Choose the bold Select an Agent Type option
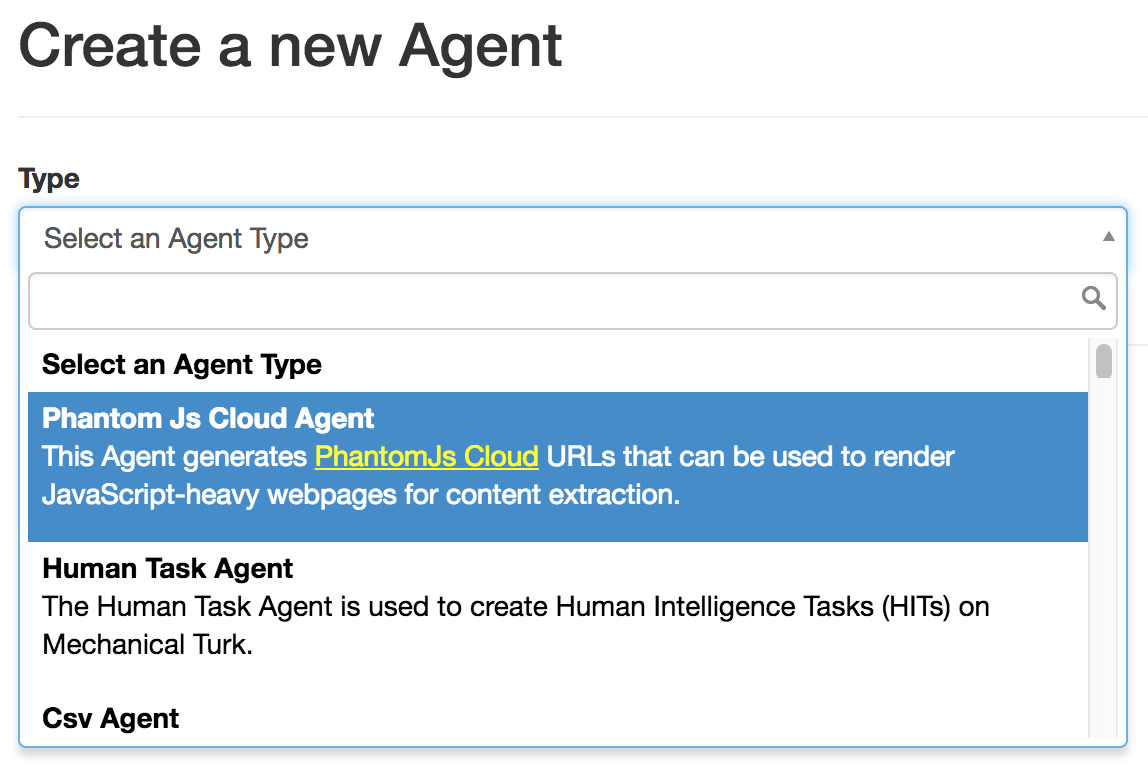The image size is (1148, 776). (x=182, y=365)
